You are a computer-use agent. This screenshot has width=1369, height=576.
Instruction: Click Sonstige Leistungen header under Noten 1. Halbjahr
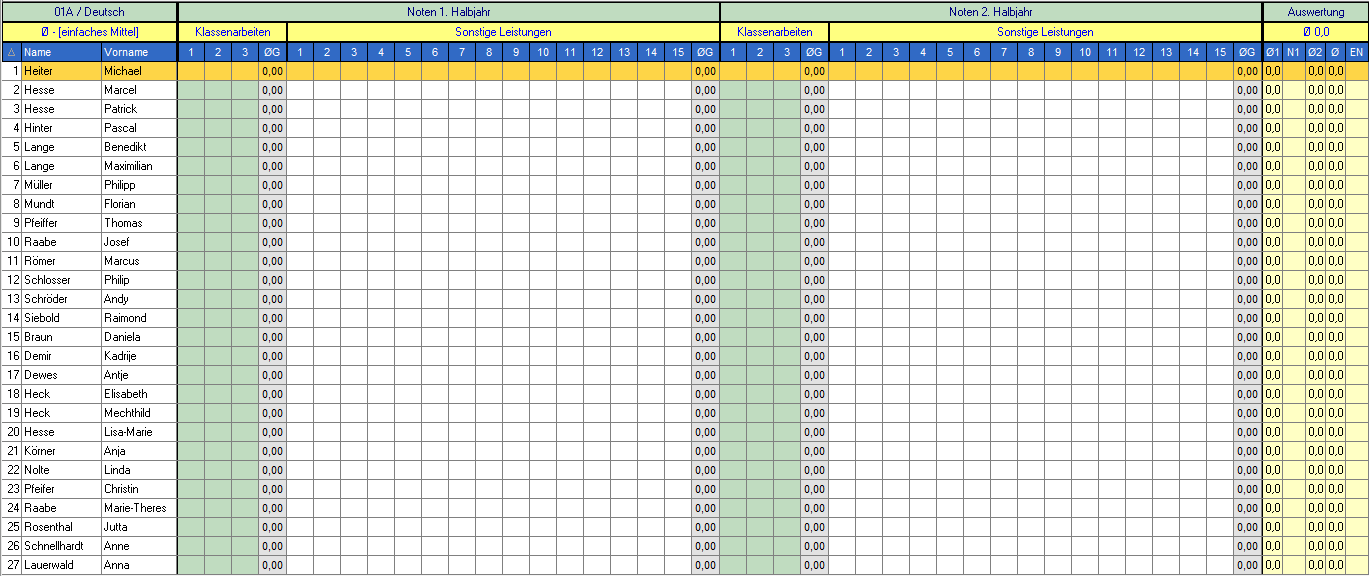click(503, 32)
